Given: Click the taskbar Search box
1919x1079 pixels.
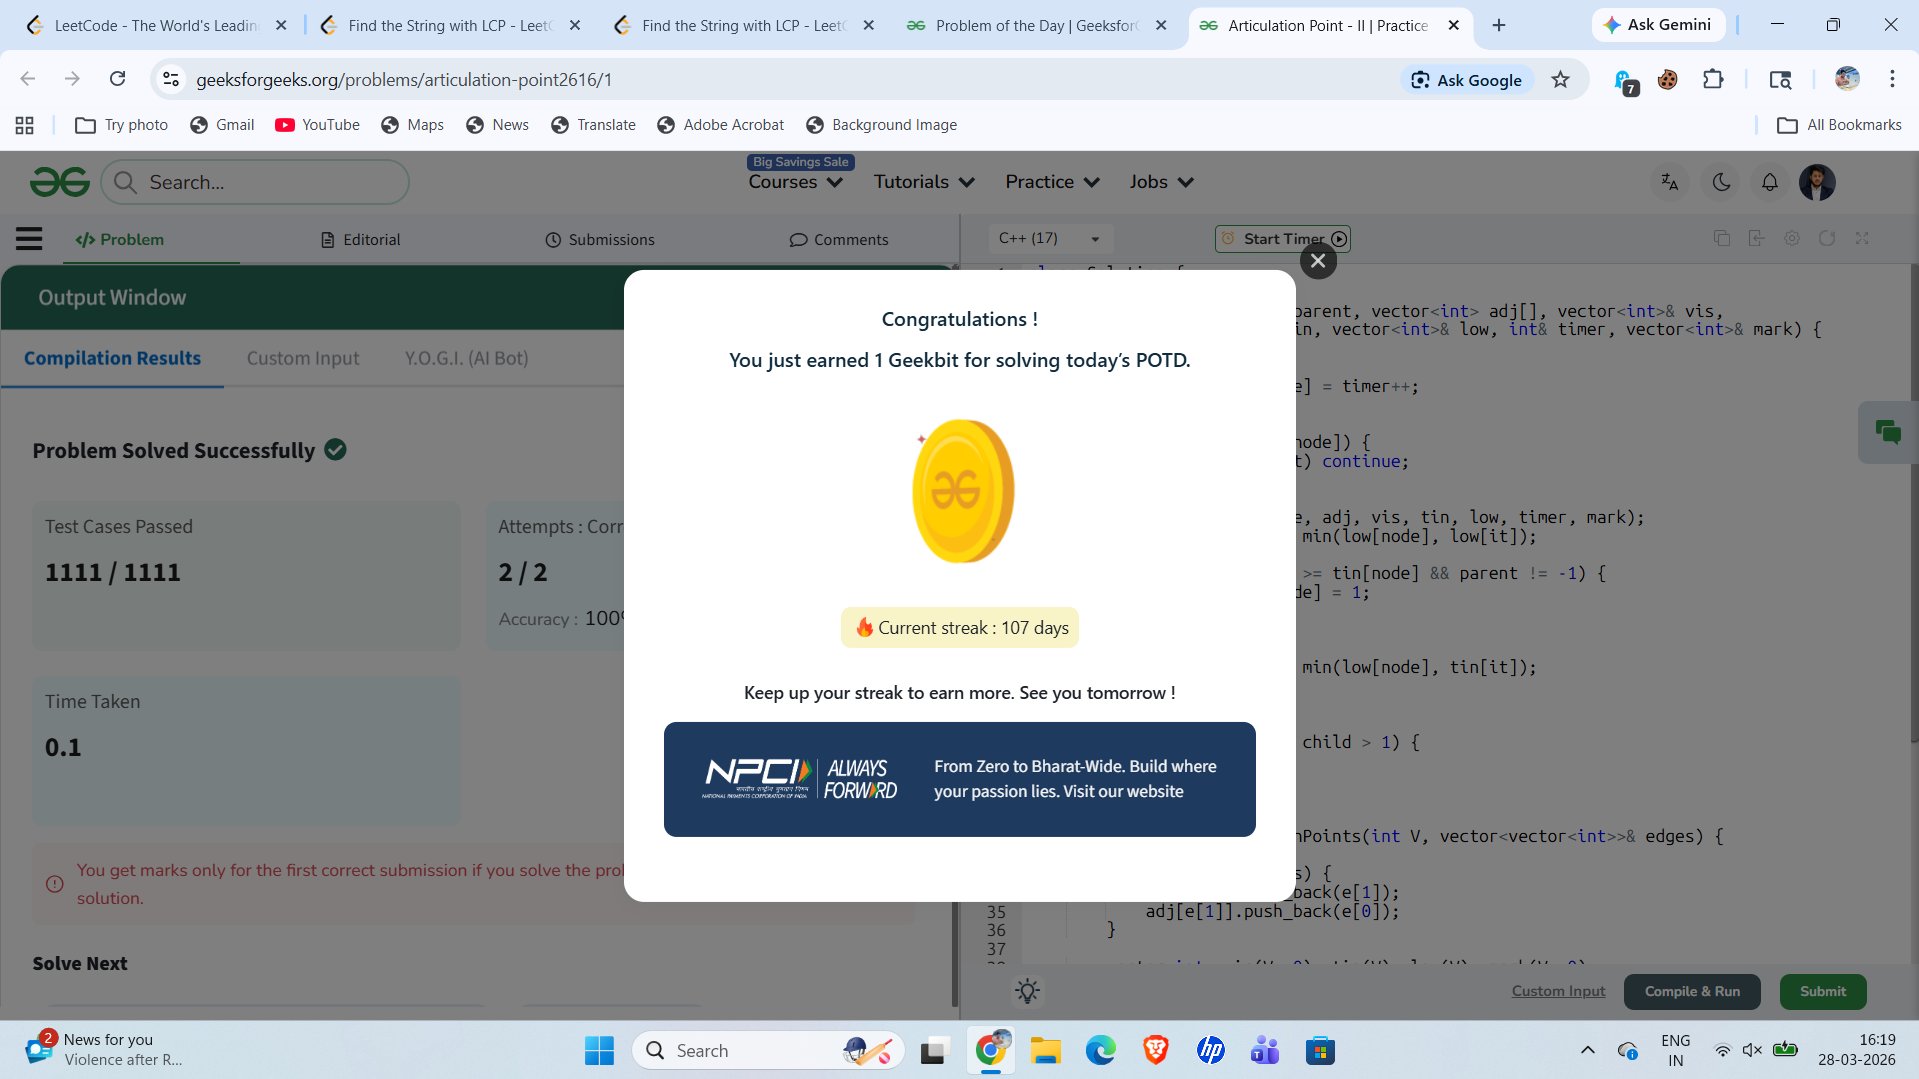Looking at the screenshot, I should [768, 1051].
